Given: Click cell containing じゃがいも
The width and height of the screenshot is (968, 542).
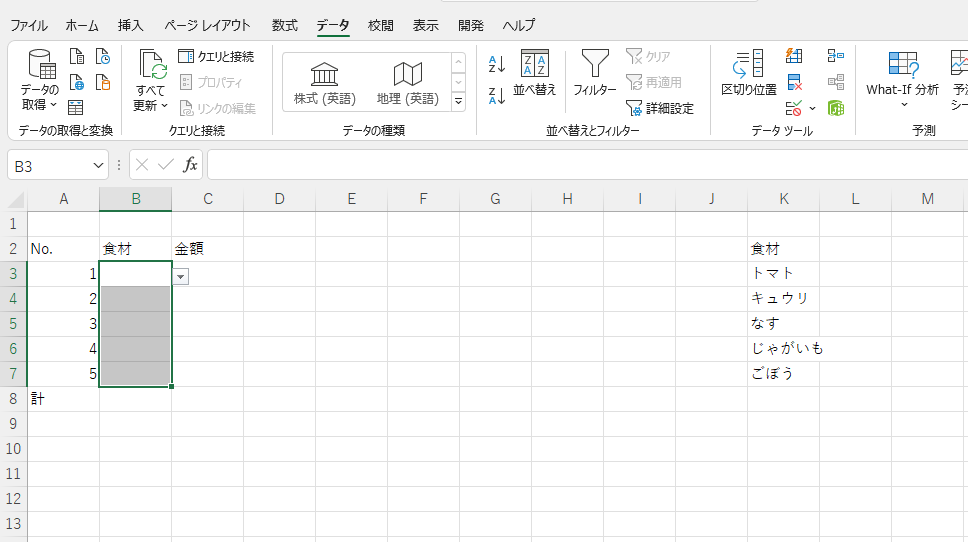Looking at the screenshot, I should click(783, 349).
